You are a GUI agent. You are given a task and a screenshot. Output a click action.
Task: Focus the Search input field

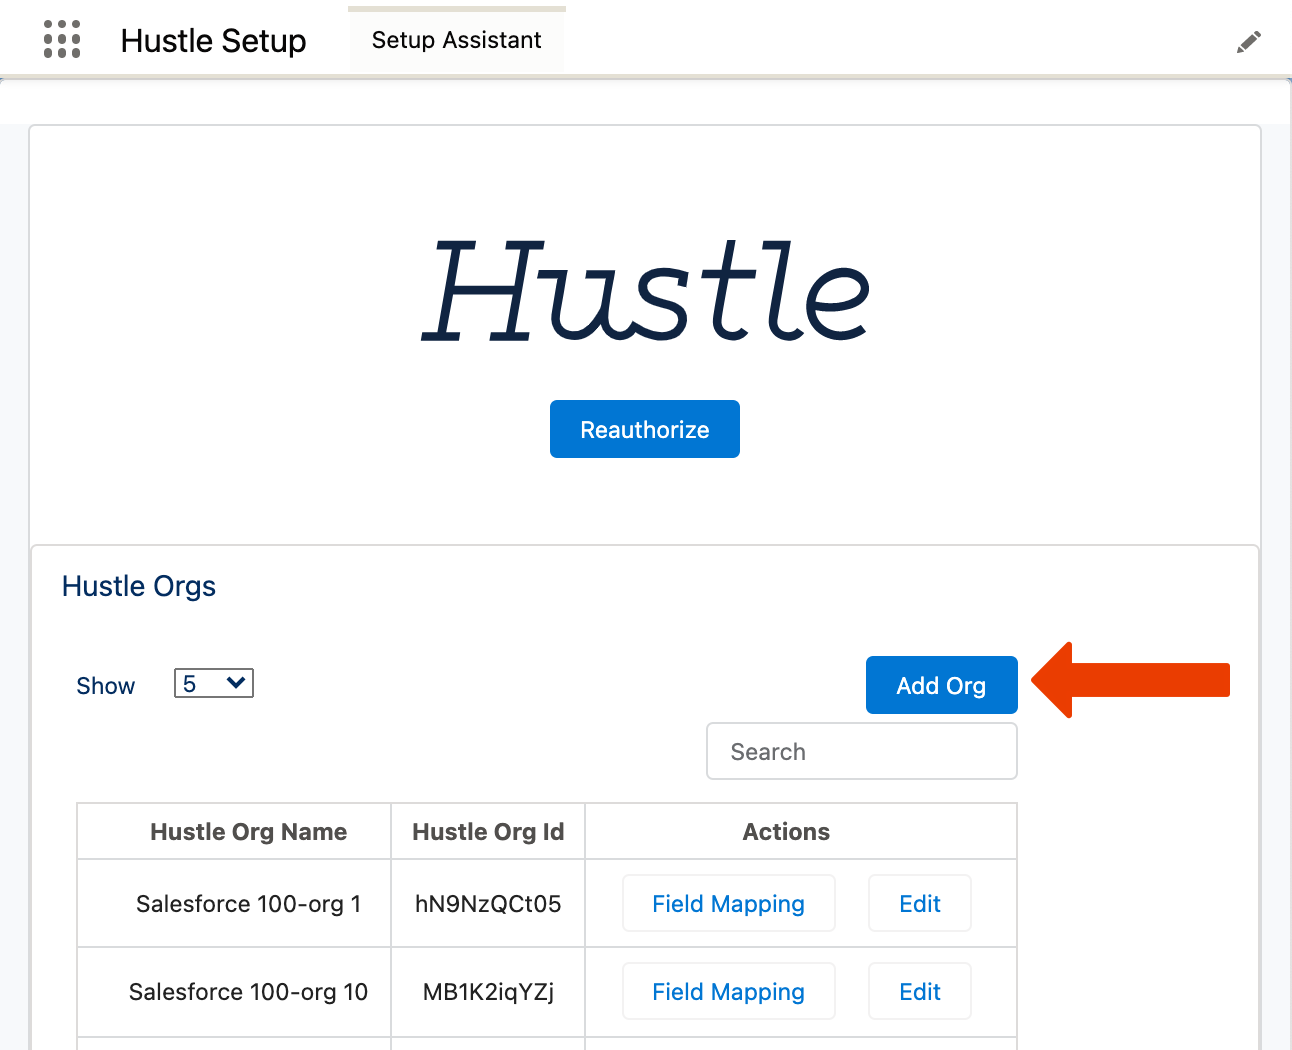(x=862, y=751)
